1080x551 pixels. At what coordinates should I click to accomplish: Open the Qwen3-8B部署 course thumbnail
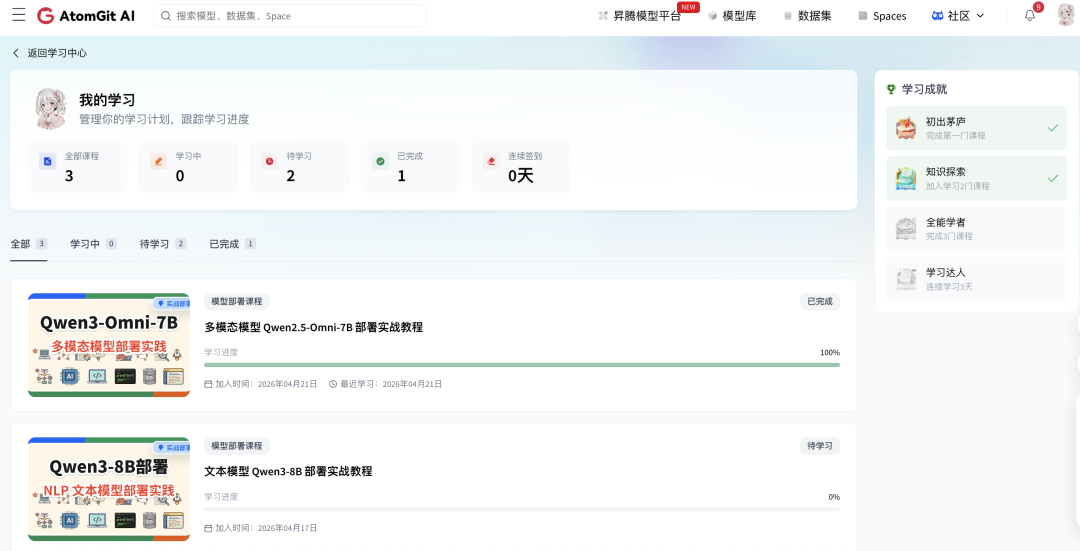(109, 489)
